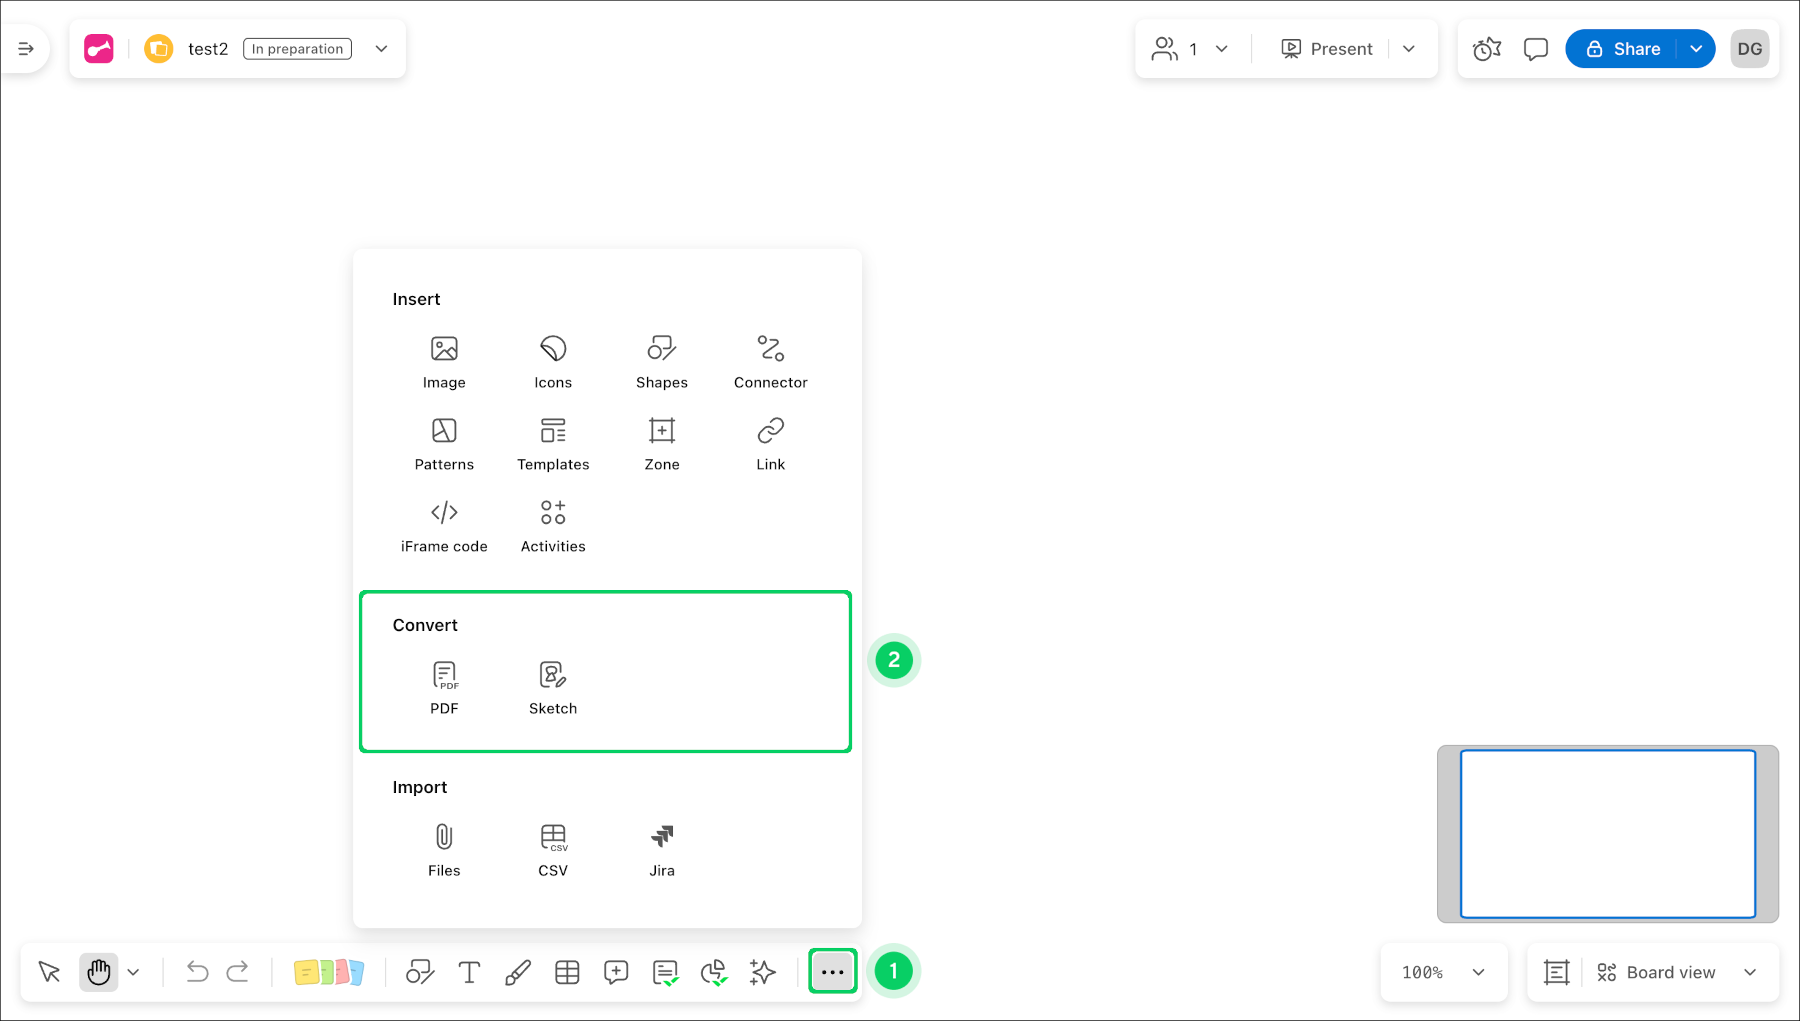Expand the hand tool options chevron
The height and width of the screenshot is (1021, 1800).
[x=134, y=971]
